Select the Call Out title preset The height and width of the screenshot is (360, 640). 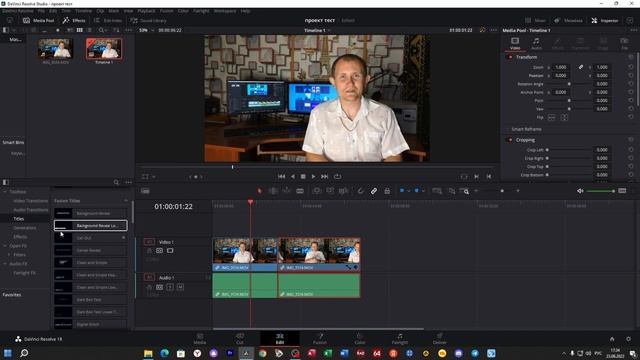(x=91, y=238)
